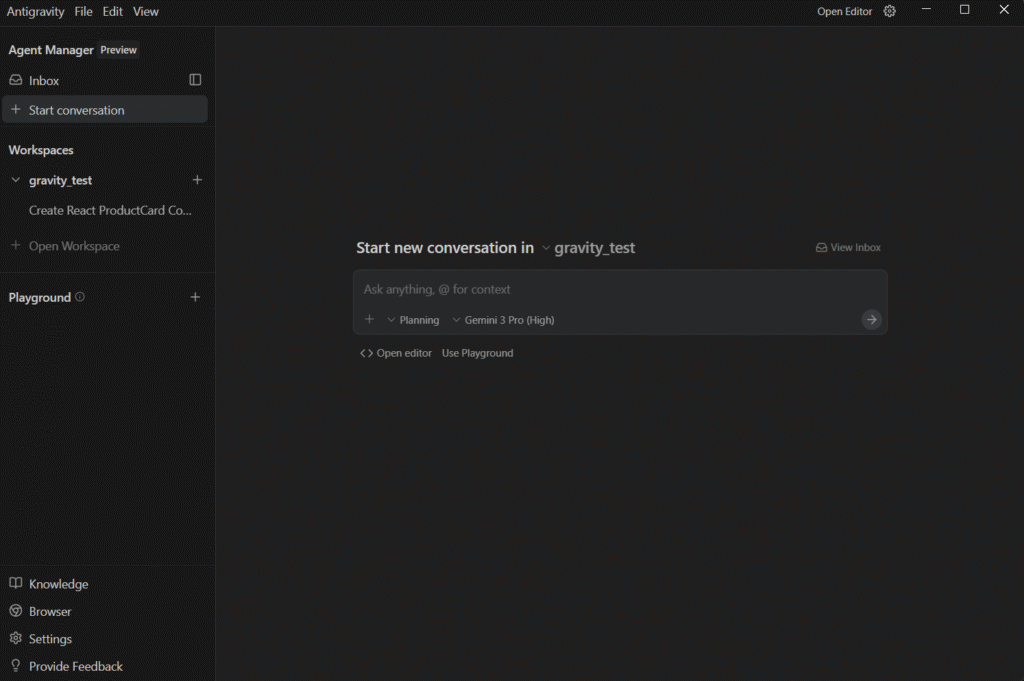Change workspace using the gravity_test dropdown
The image size is (1024, 681).
click(x=589, y=248)
